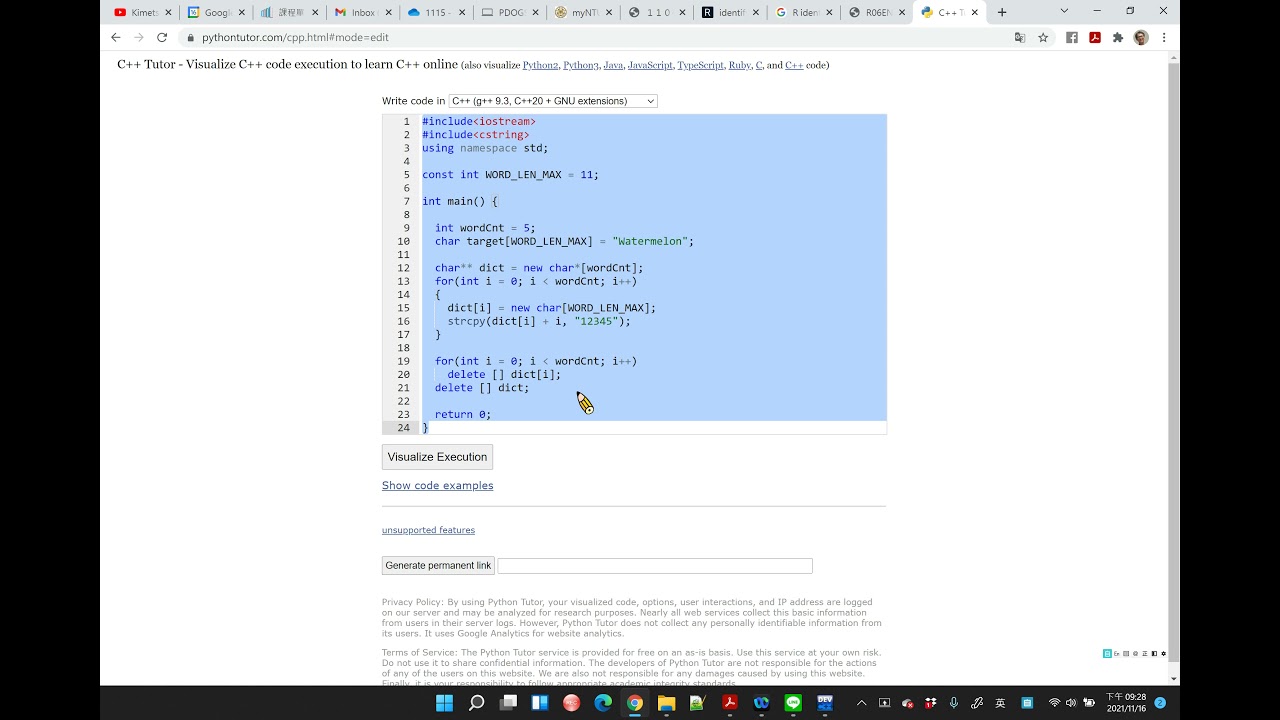Screen dimensions: 1280x720
Task: Click the address bar lock icon
Action: pos(190,37)
